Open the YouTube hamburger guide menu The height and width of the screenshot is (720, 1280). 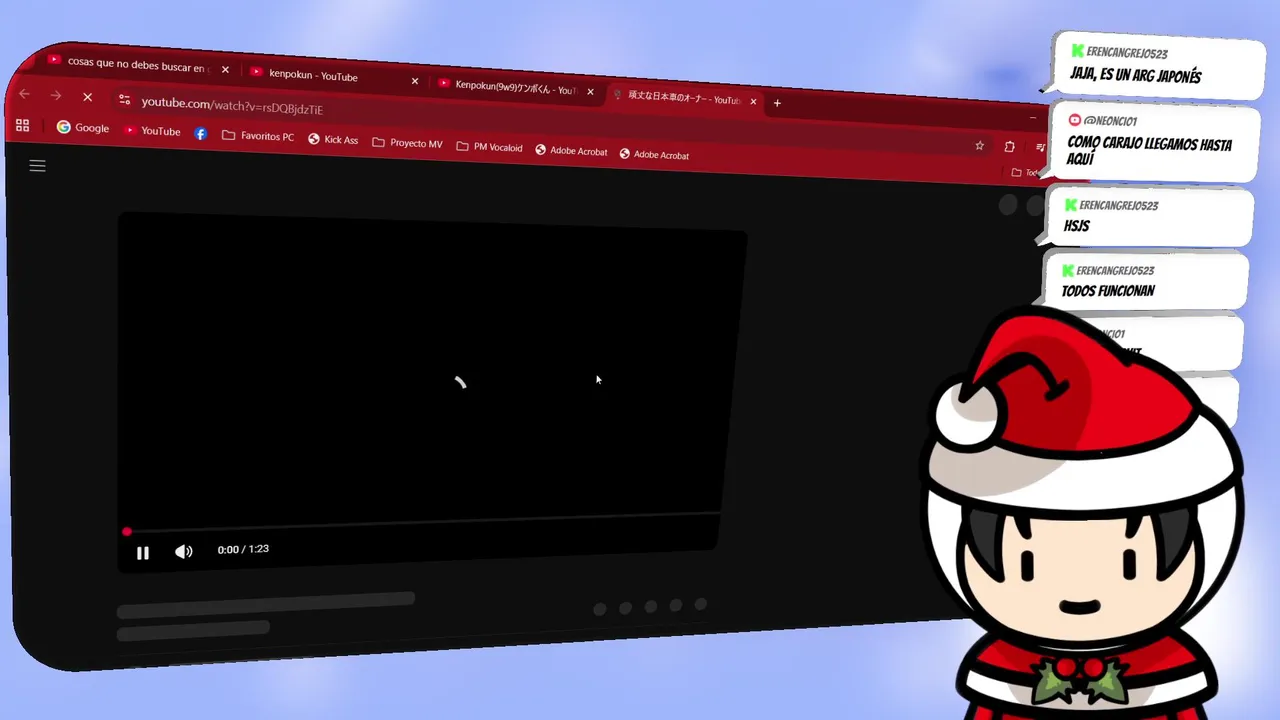tap(37, 166)
